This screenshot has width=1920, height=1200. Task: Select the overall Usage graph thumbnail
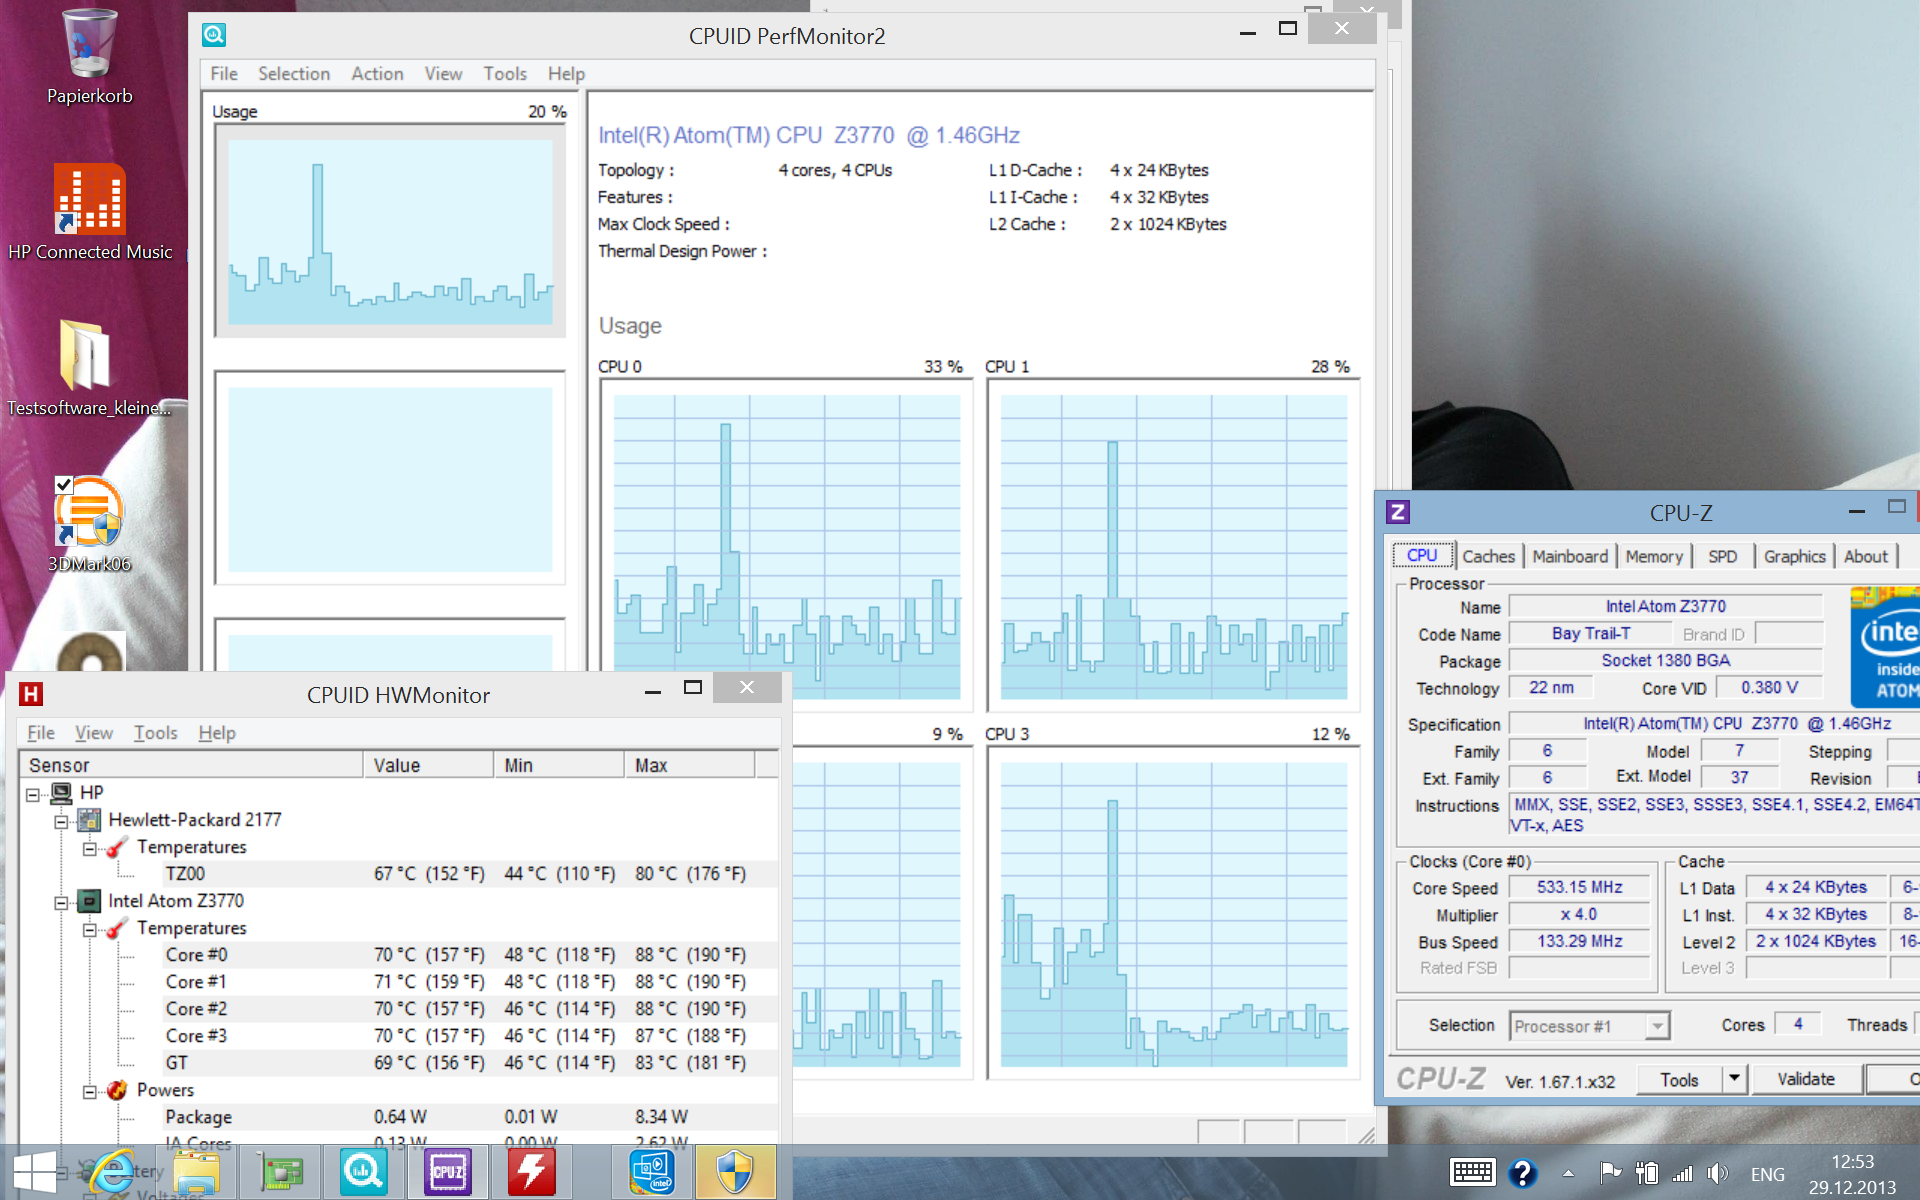[x=390, y=231]
